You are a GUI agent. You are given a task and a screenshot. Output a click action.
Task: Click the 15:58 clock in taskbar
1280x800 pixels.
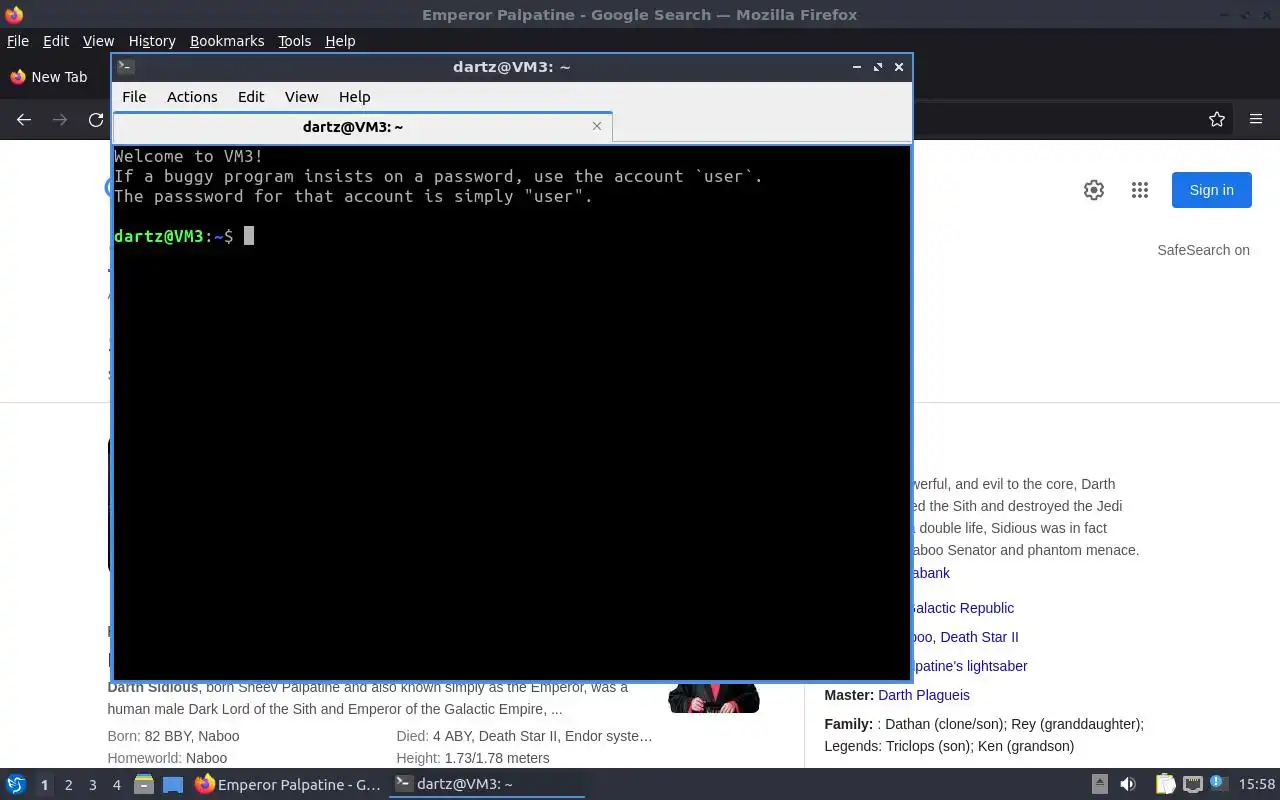point(1257,785)
